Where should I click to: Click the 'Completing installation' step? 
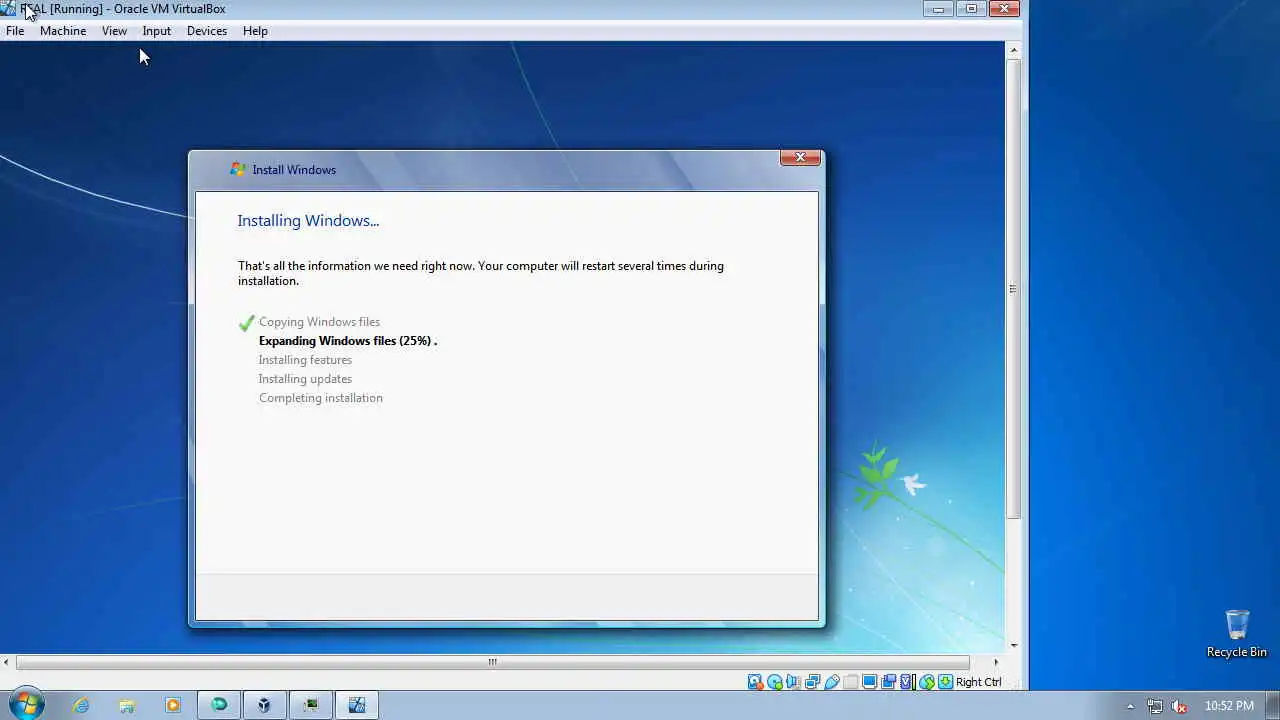(x=320, y=398)
